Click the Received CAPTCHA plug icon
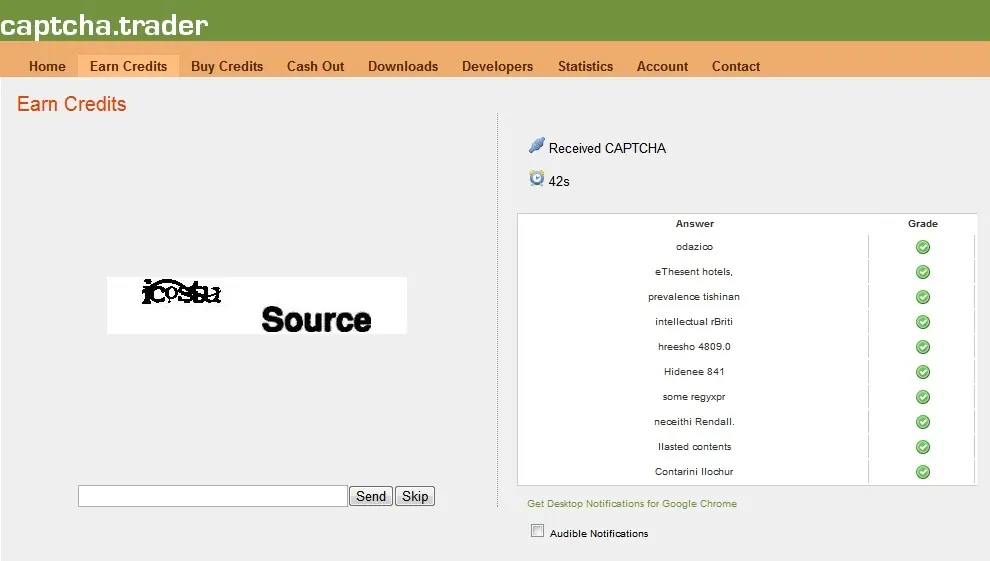 537,146
